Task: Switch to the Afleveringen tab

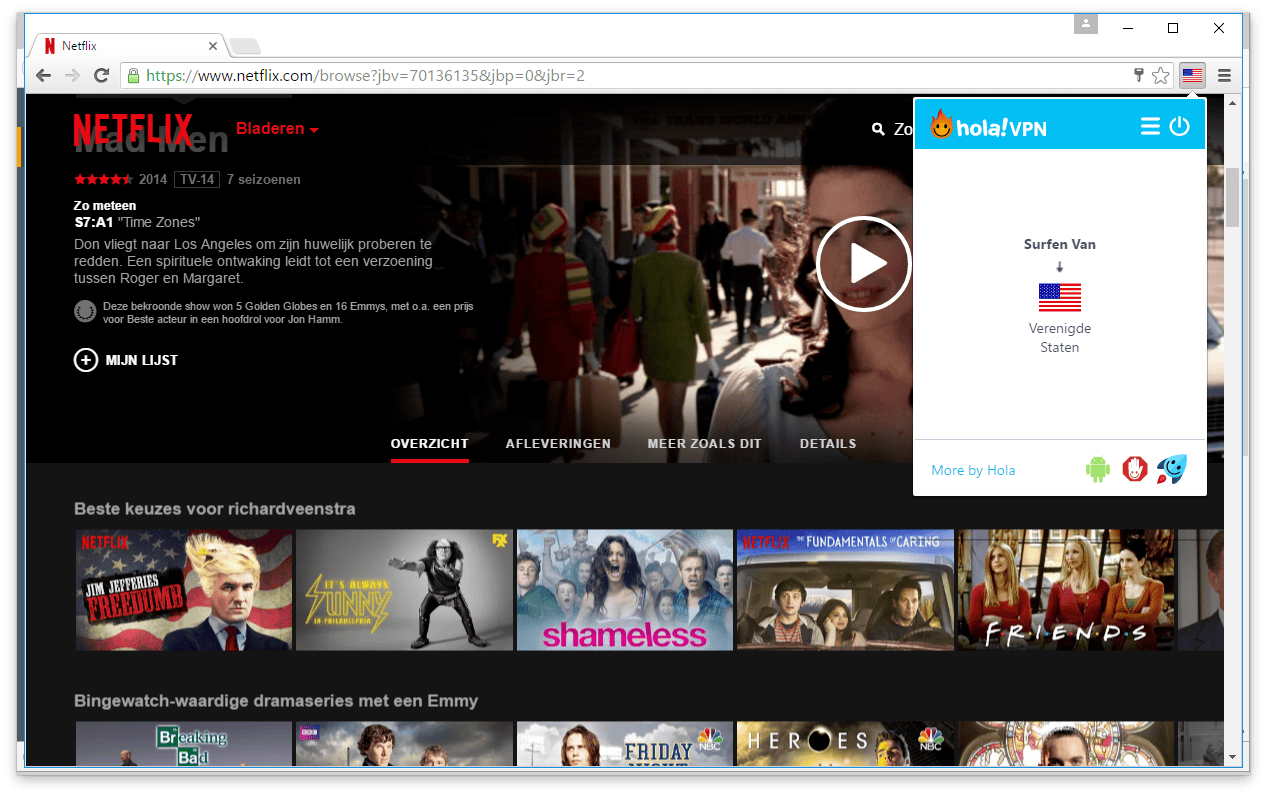Action: (558, 444)
